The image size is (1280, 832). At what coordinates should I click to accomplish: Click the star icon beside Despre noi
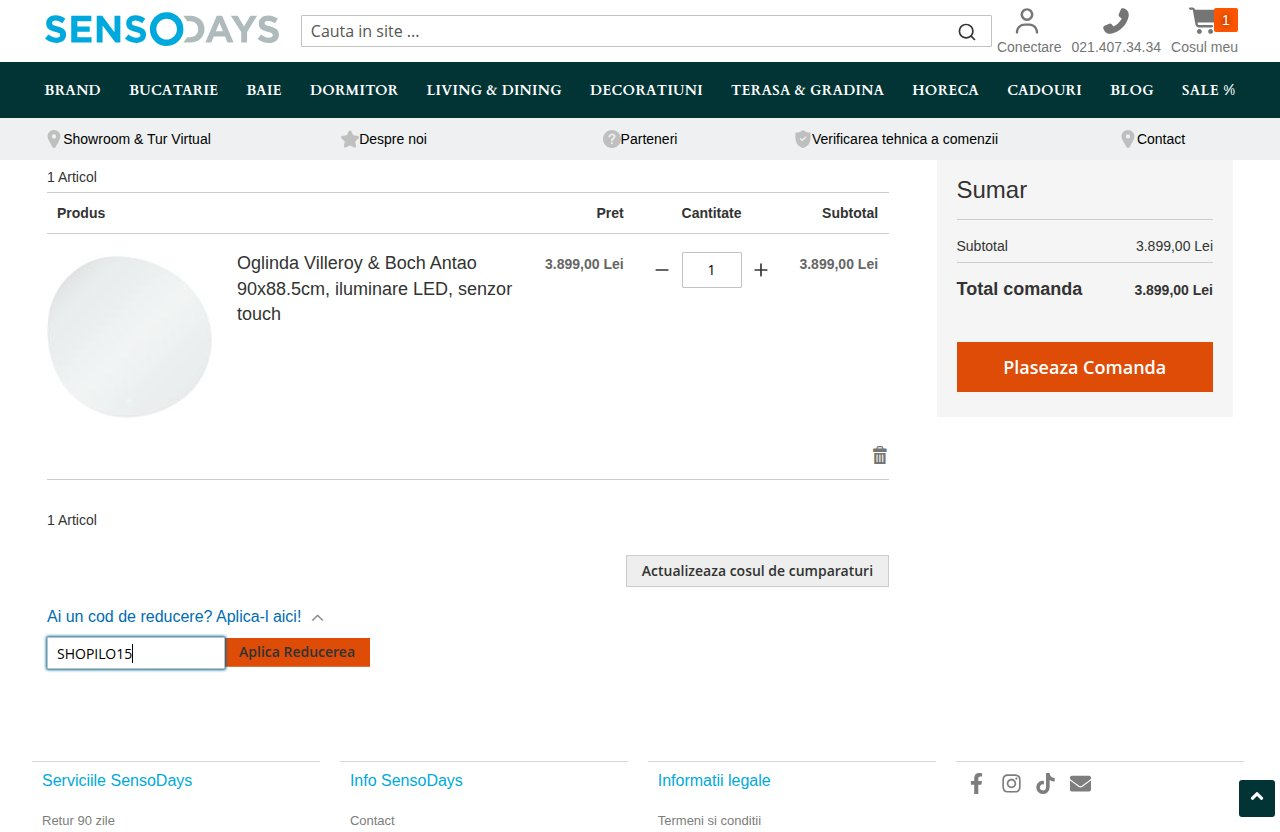[x=349, y=139]
